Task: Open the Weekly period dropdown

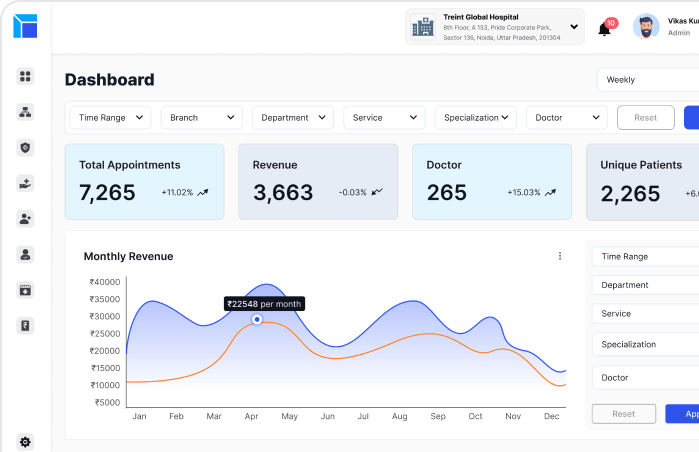Action: coord(647,80)
